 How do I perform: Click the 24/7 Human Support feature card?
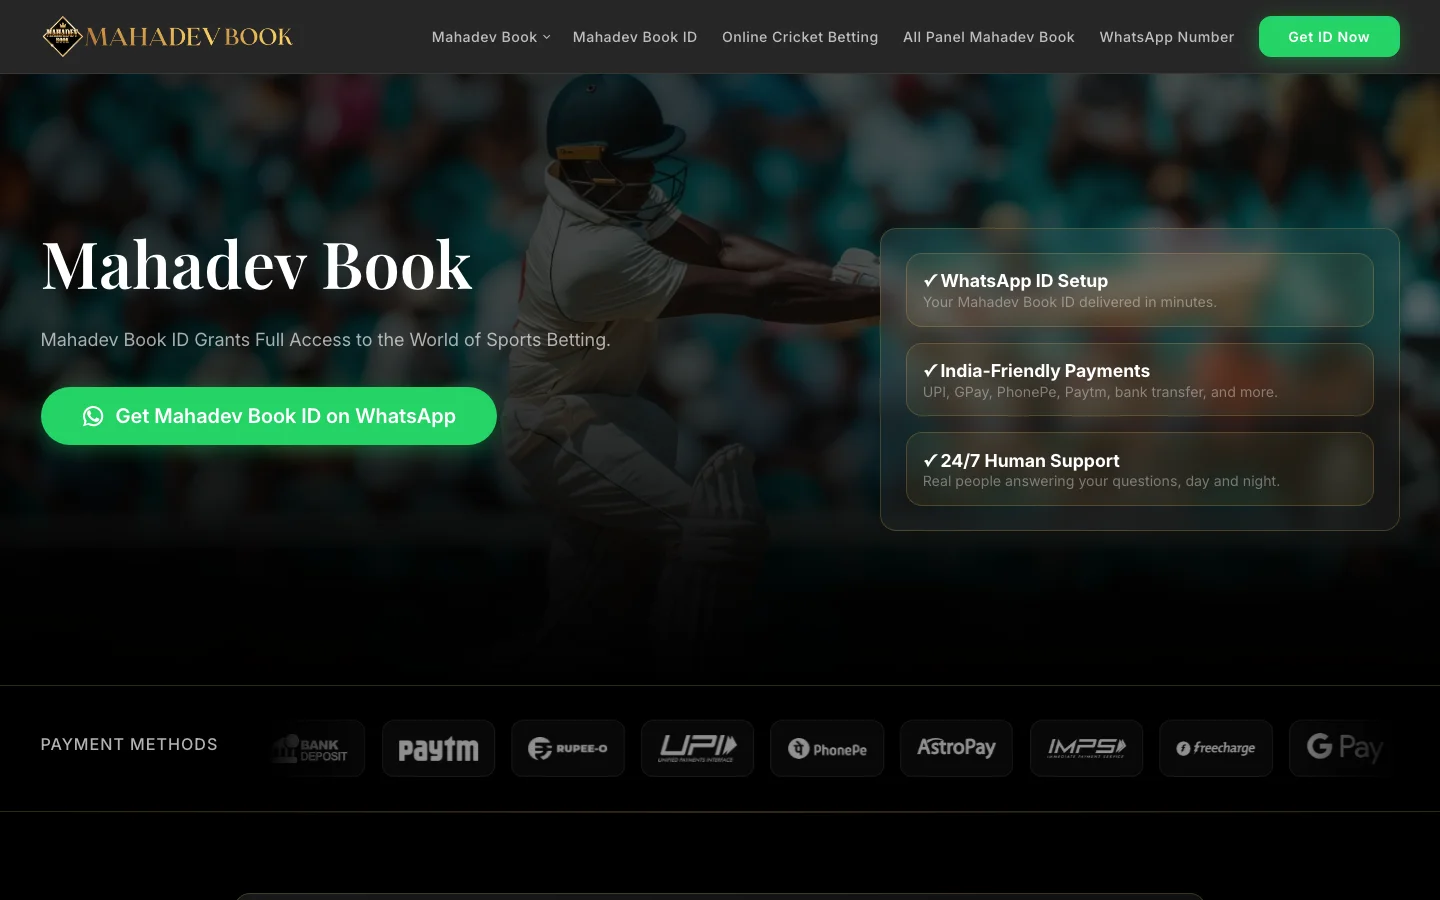click(1140, 469)
